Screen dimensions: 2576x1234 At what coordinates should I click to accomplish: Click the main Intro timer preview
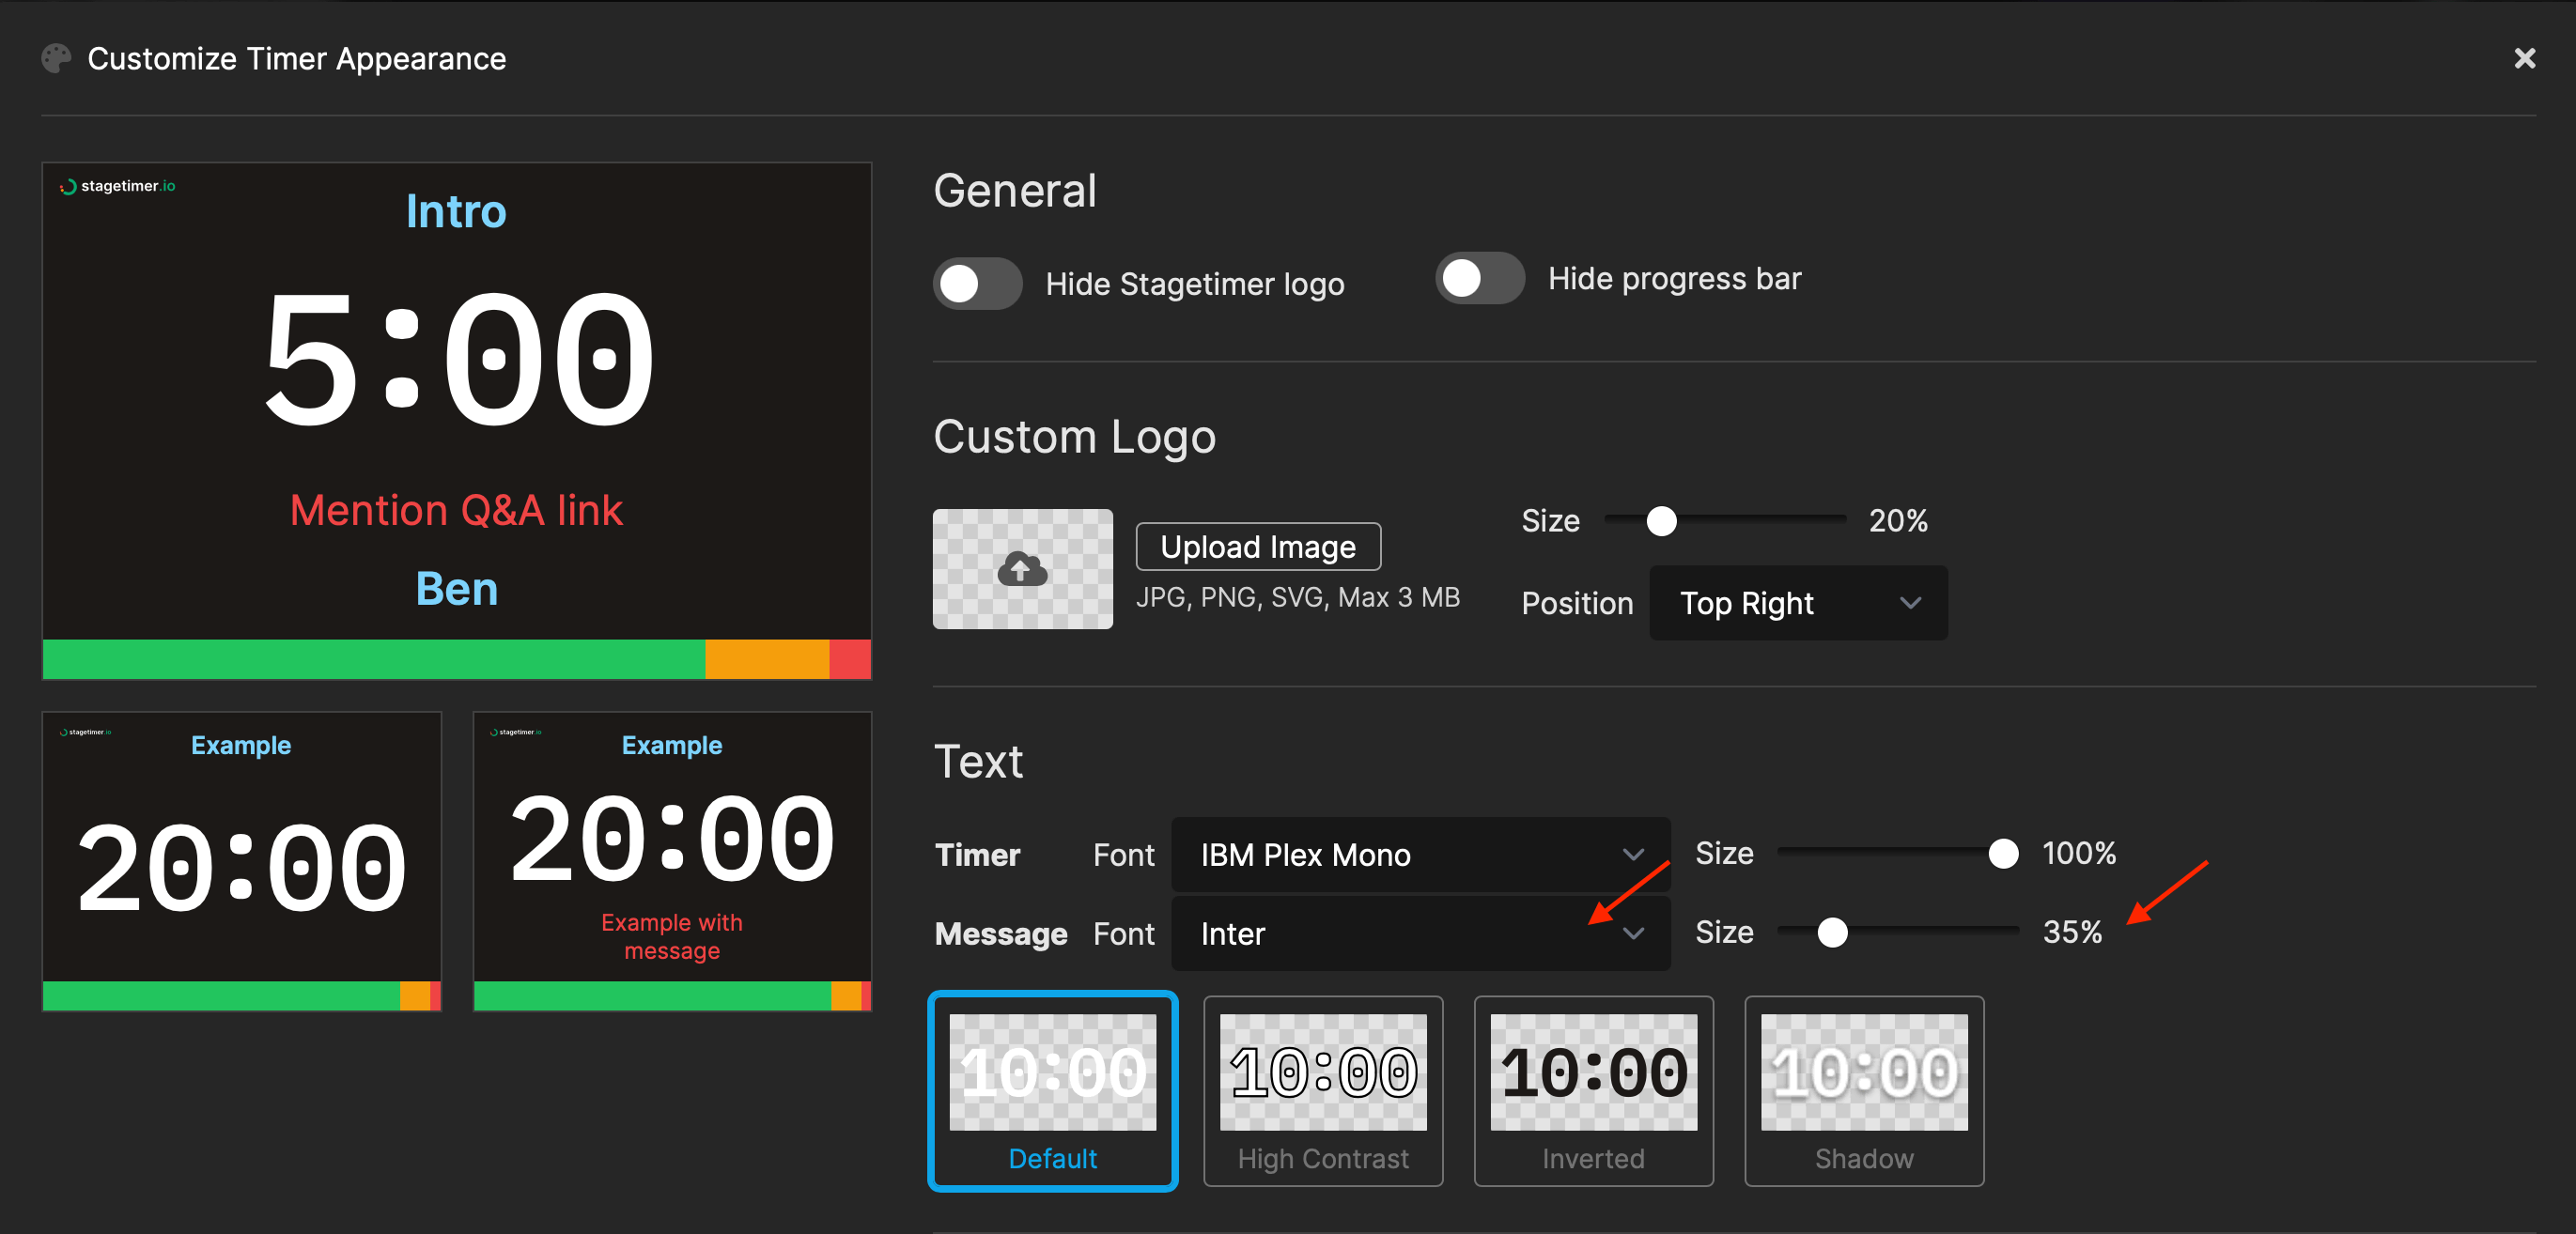(457, 421)
